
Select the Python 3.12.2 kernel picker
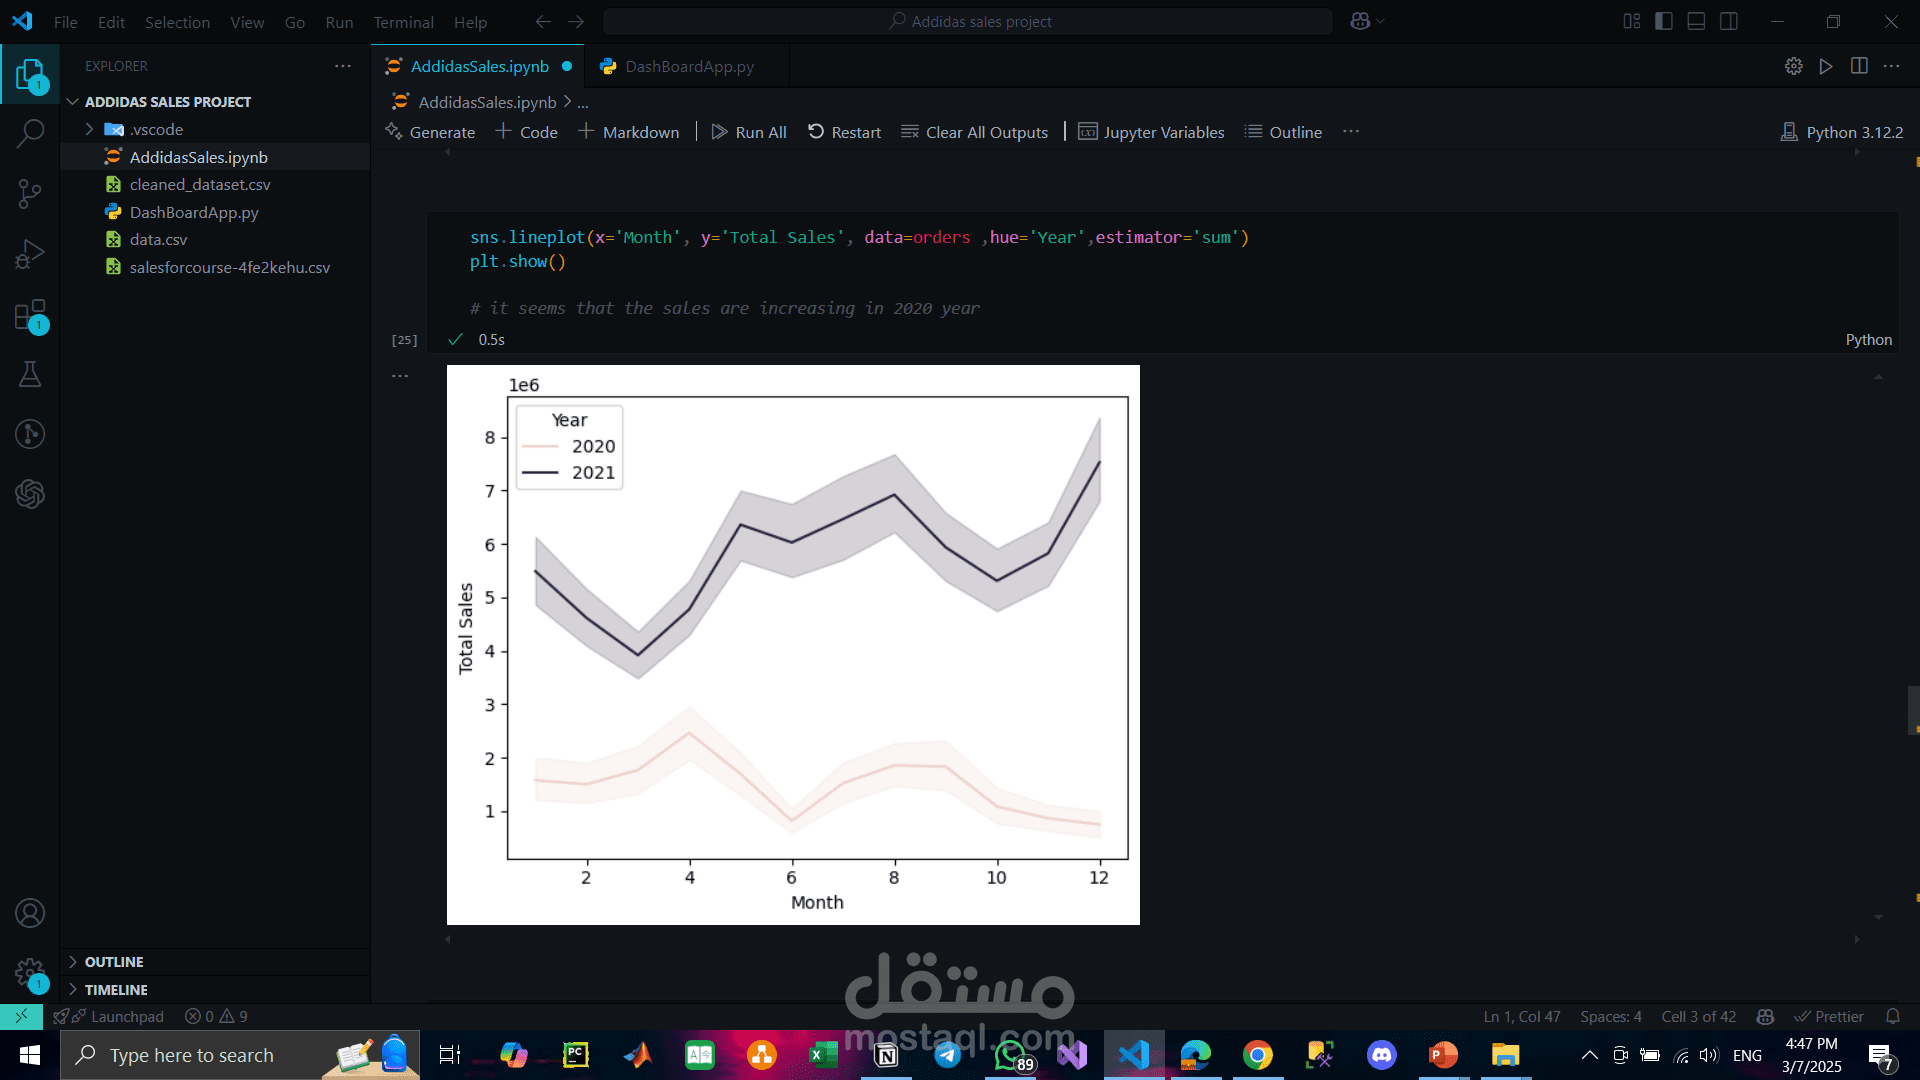click(x=1842, y=132)
